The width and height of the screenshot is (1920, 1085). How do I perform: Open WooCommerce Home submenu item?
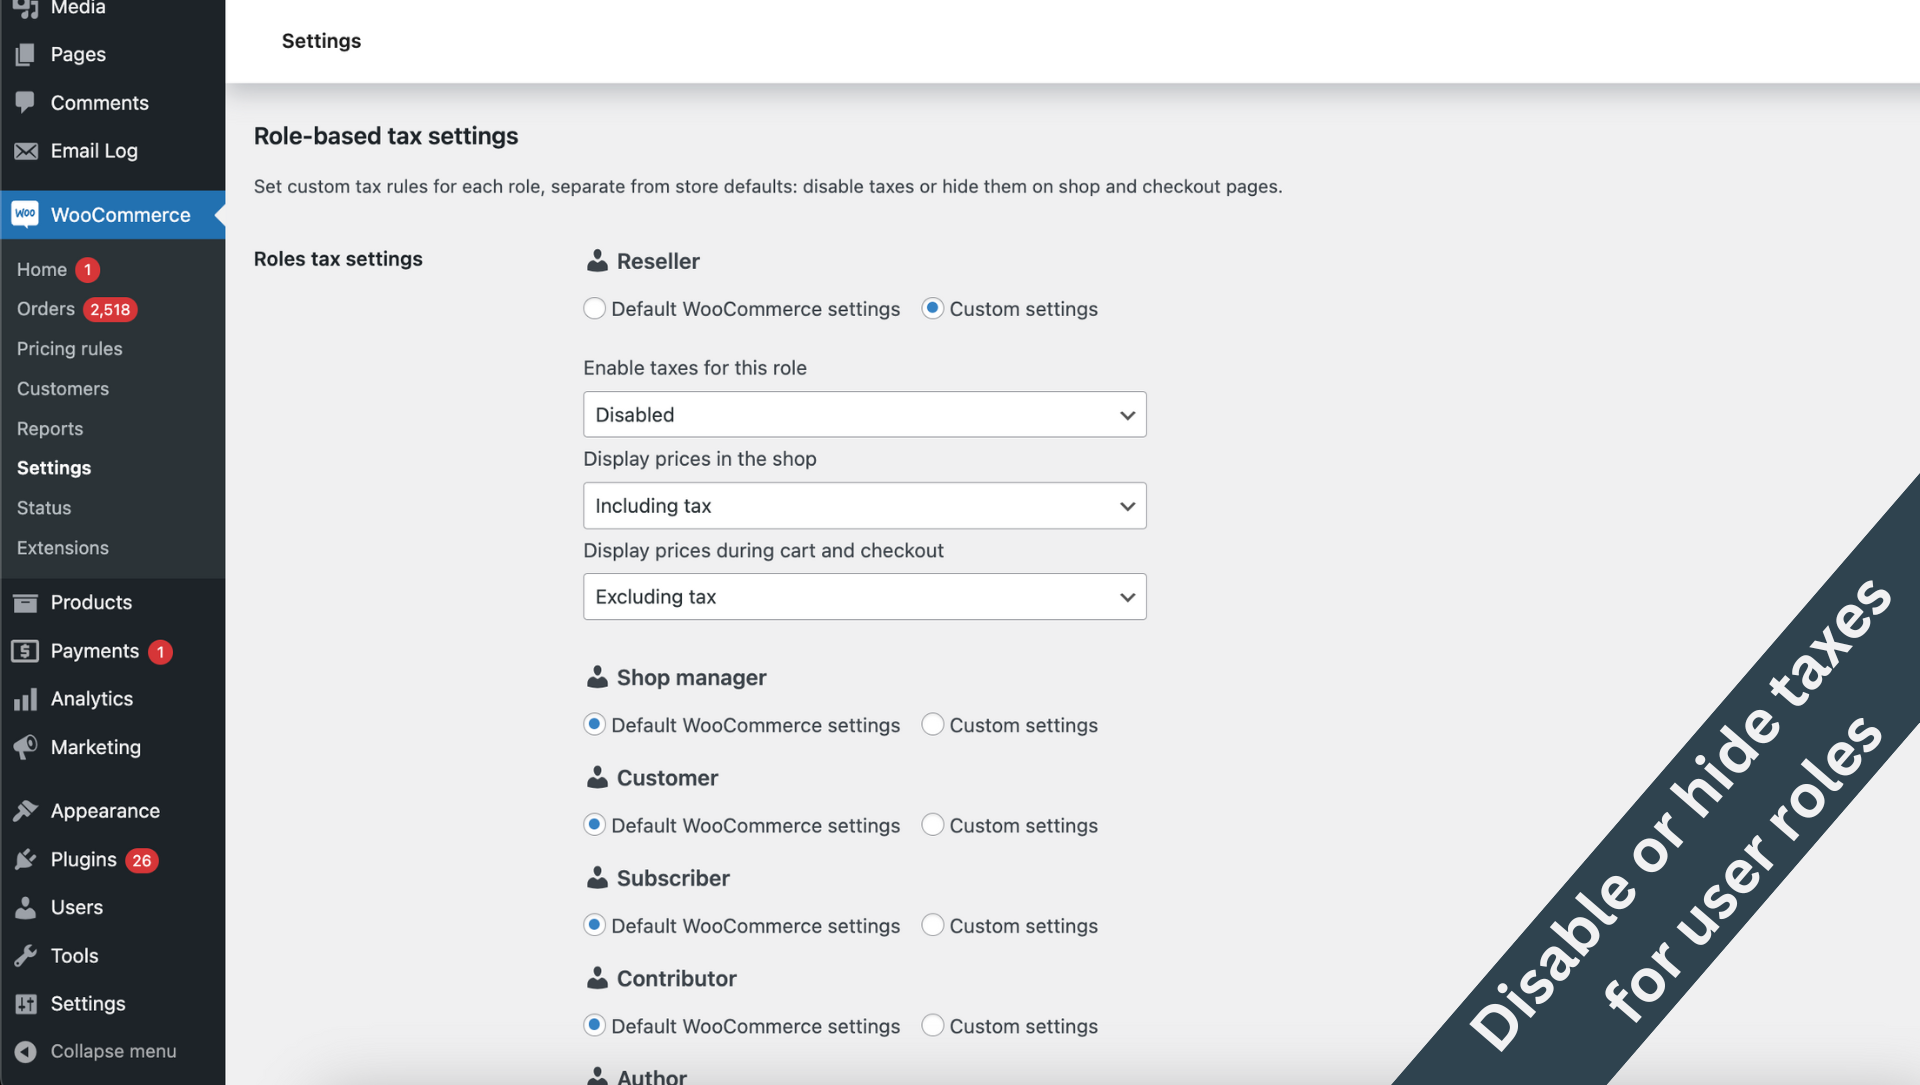pyautogui.click(x=42, y=269)
